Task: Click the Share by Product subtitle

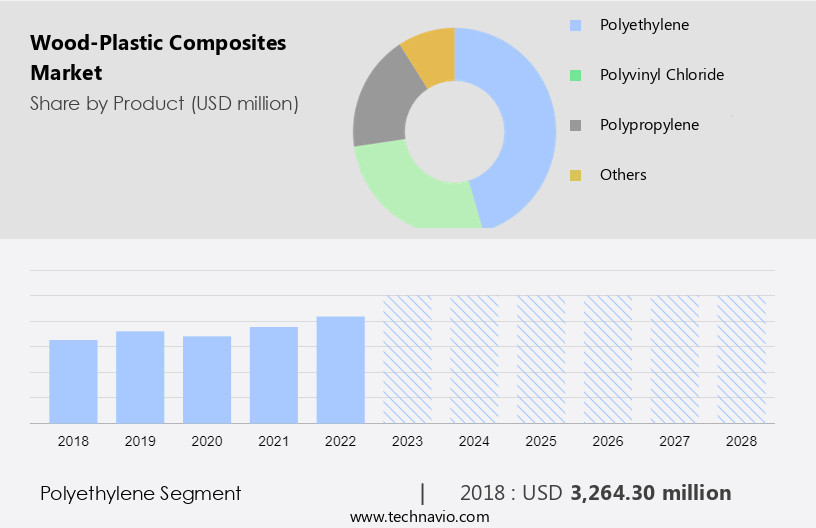Action: (x=164, y=104)
